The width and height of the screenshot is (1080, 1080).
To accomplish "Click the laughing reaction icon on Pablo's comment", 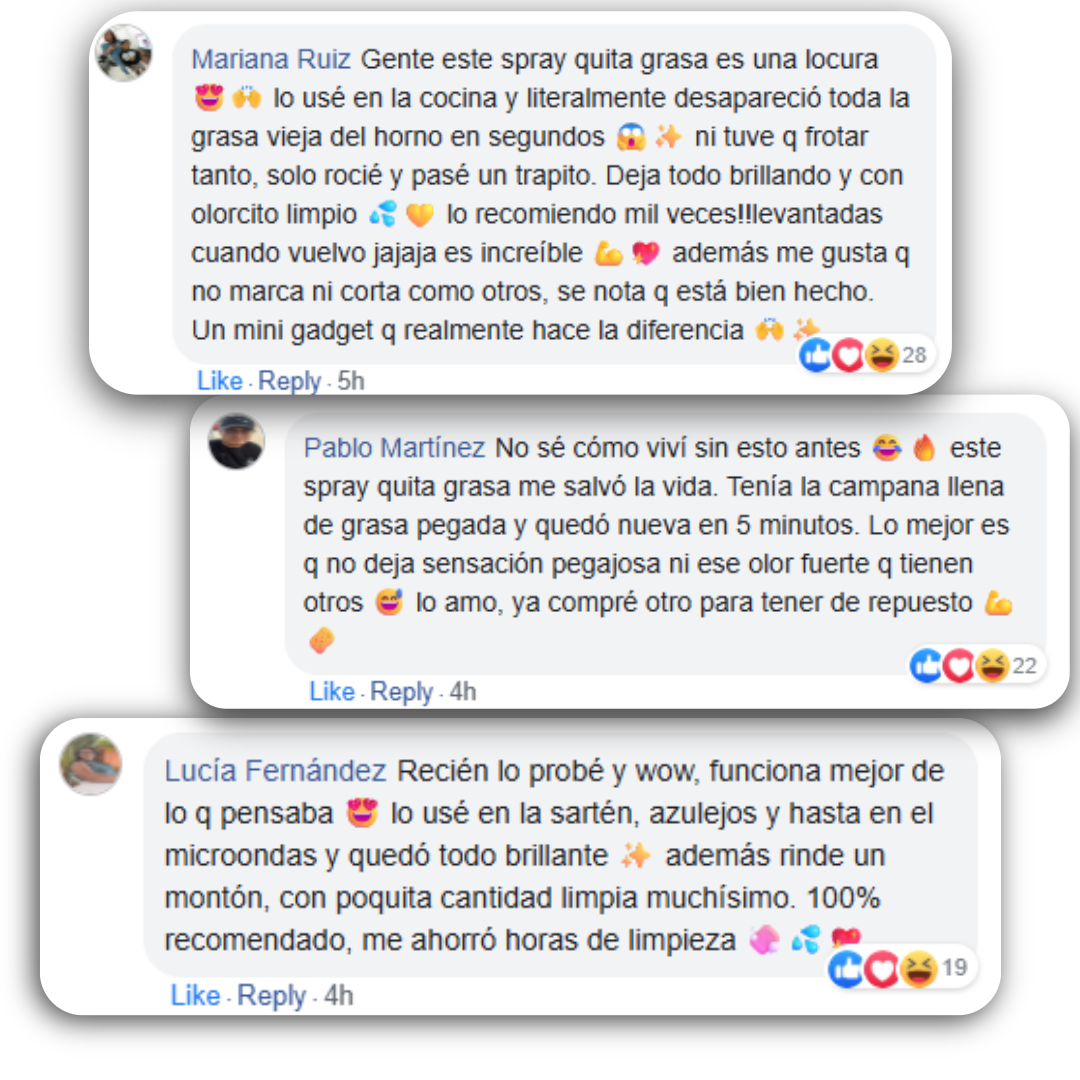I will (x=993, y=665).
